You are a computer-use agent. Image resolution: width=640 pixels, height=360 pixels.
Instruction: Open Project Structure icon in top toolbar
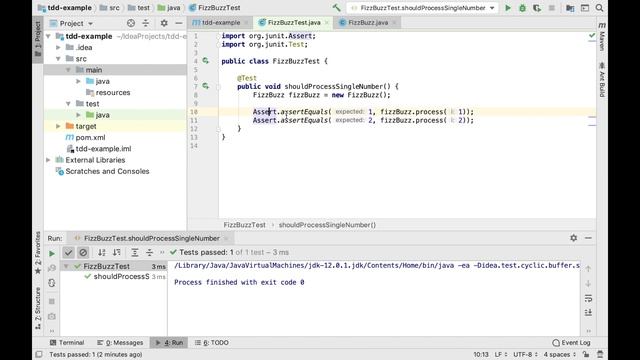point(570,8)
